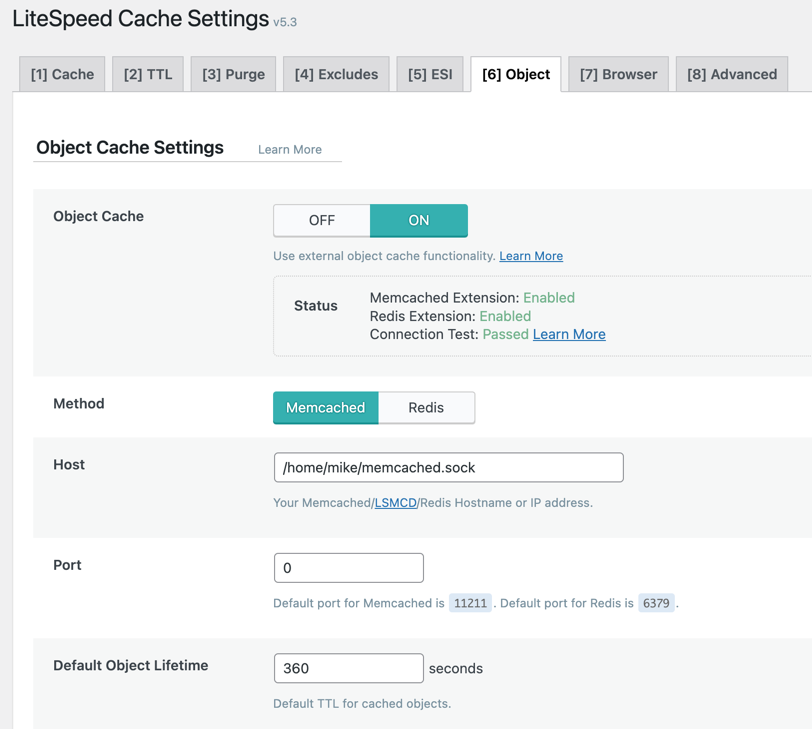Screen dimensions: 812x729
Task: Open Learn More beside Object Cache Settings heading
Action: coord(289,150)
